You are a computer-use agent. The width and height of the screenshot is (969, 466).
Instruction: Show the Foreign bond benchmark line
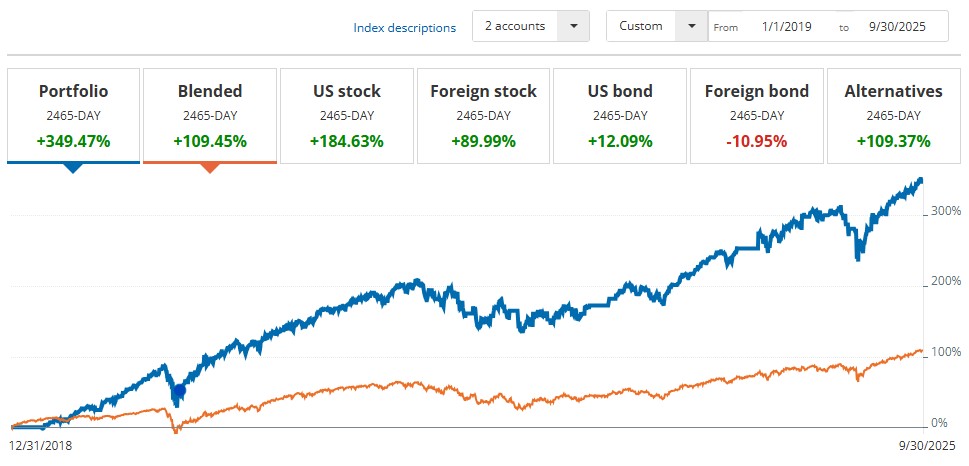point(757,114)
